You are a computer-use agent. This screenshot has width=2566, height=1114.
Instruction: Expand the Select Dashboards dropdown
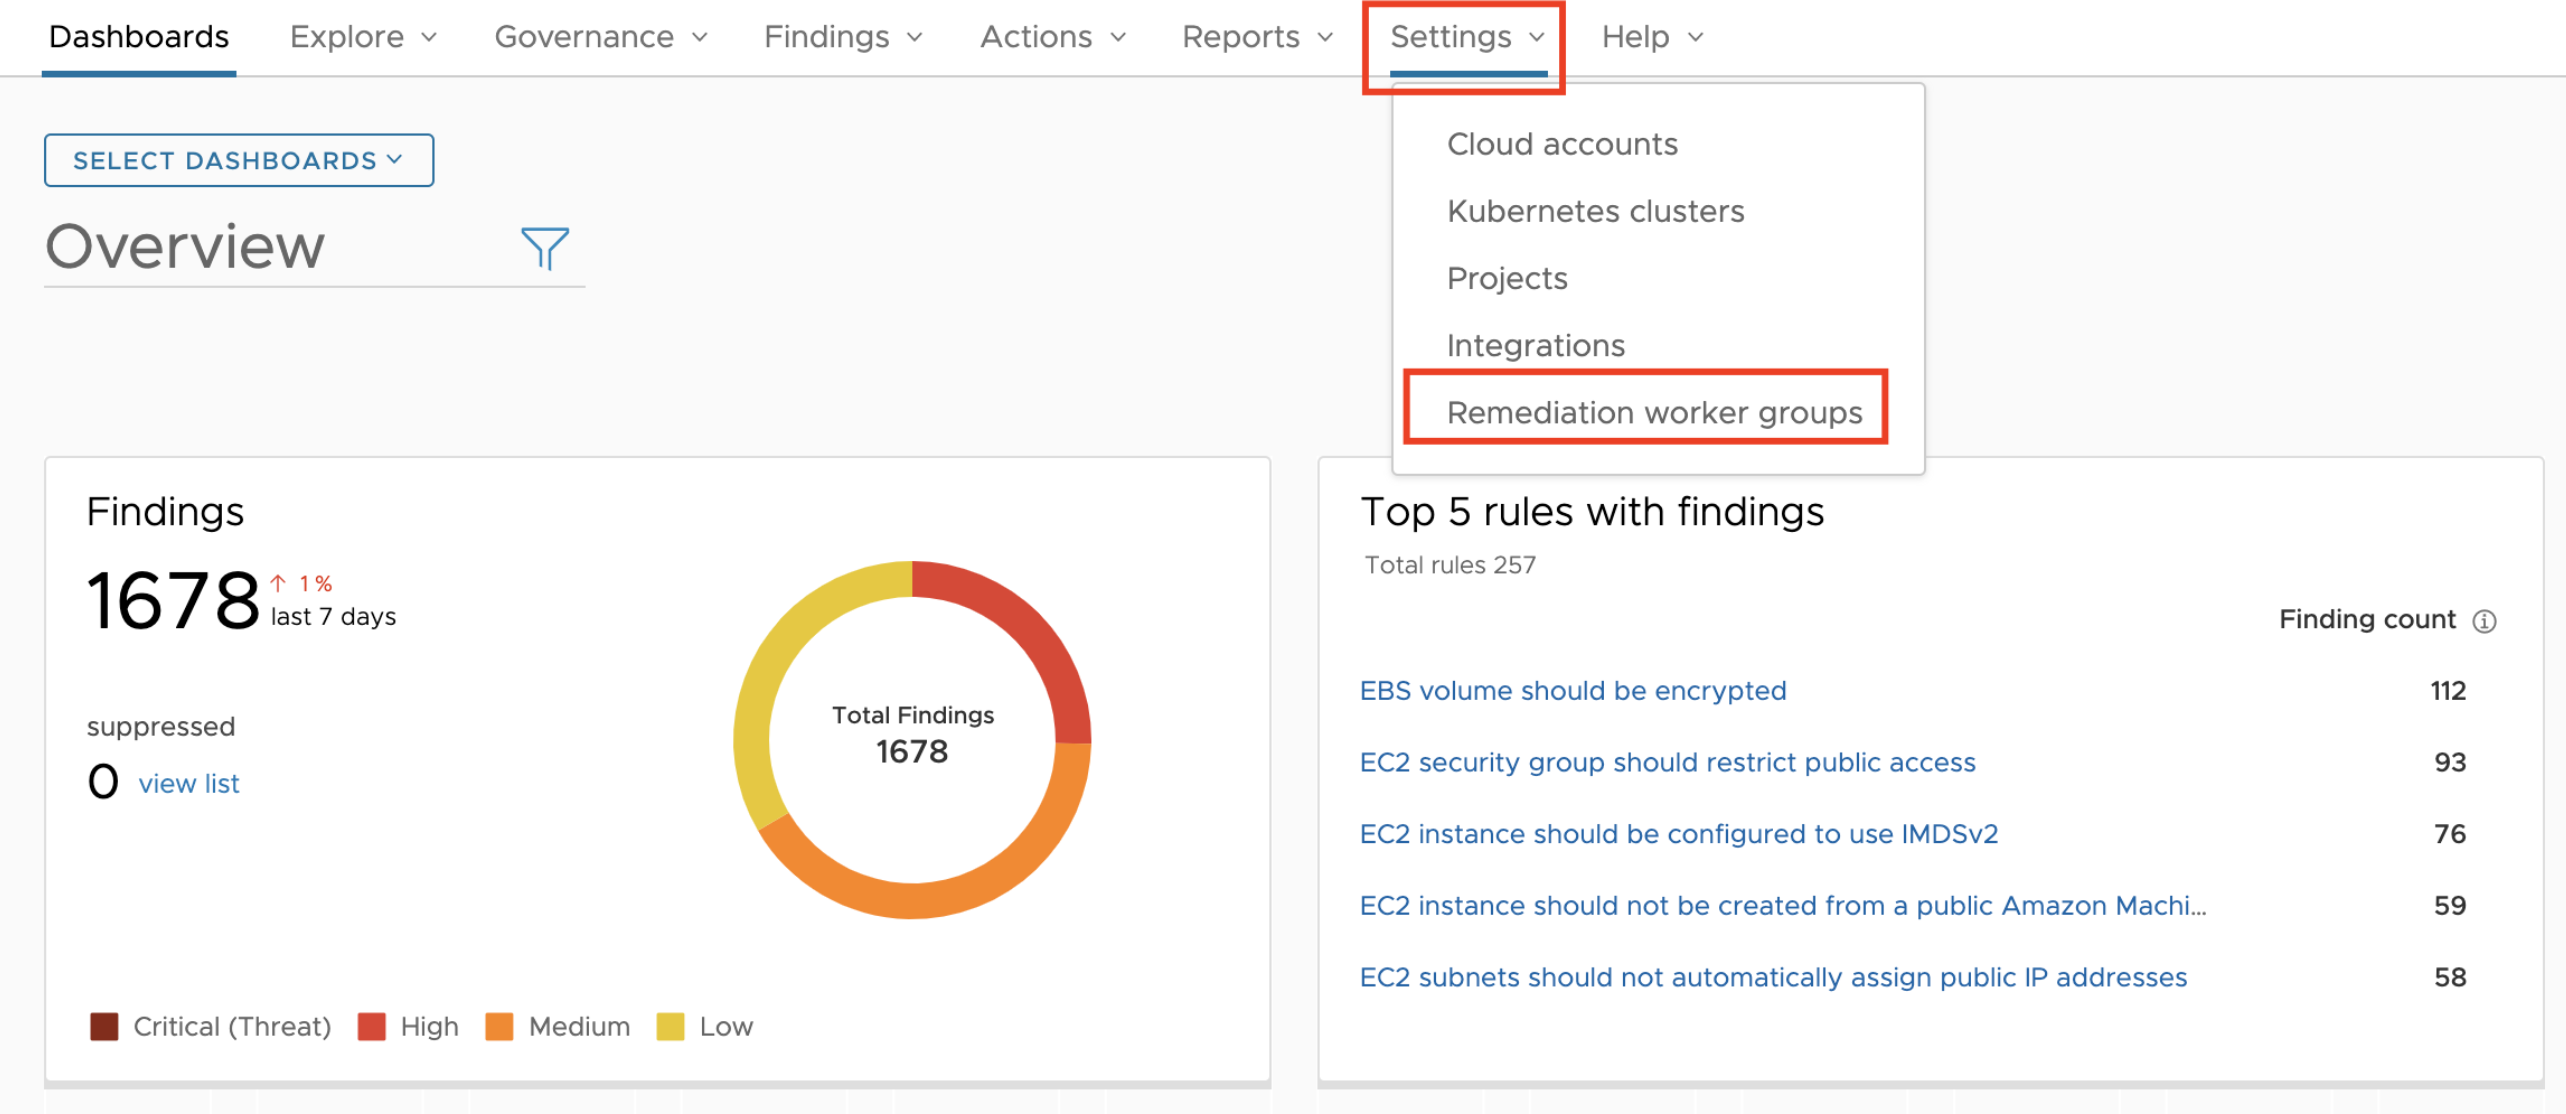tap(238, 160)
